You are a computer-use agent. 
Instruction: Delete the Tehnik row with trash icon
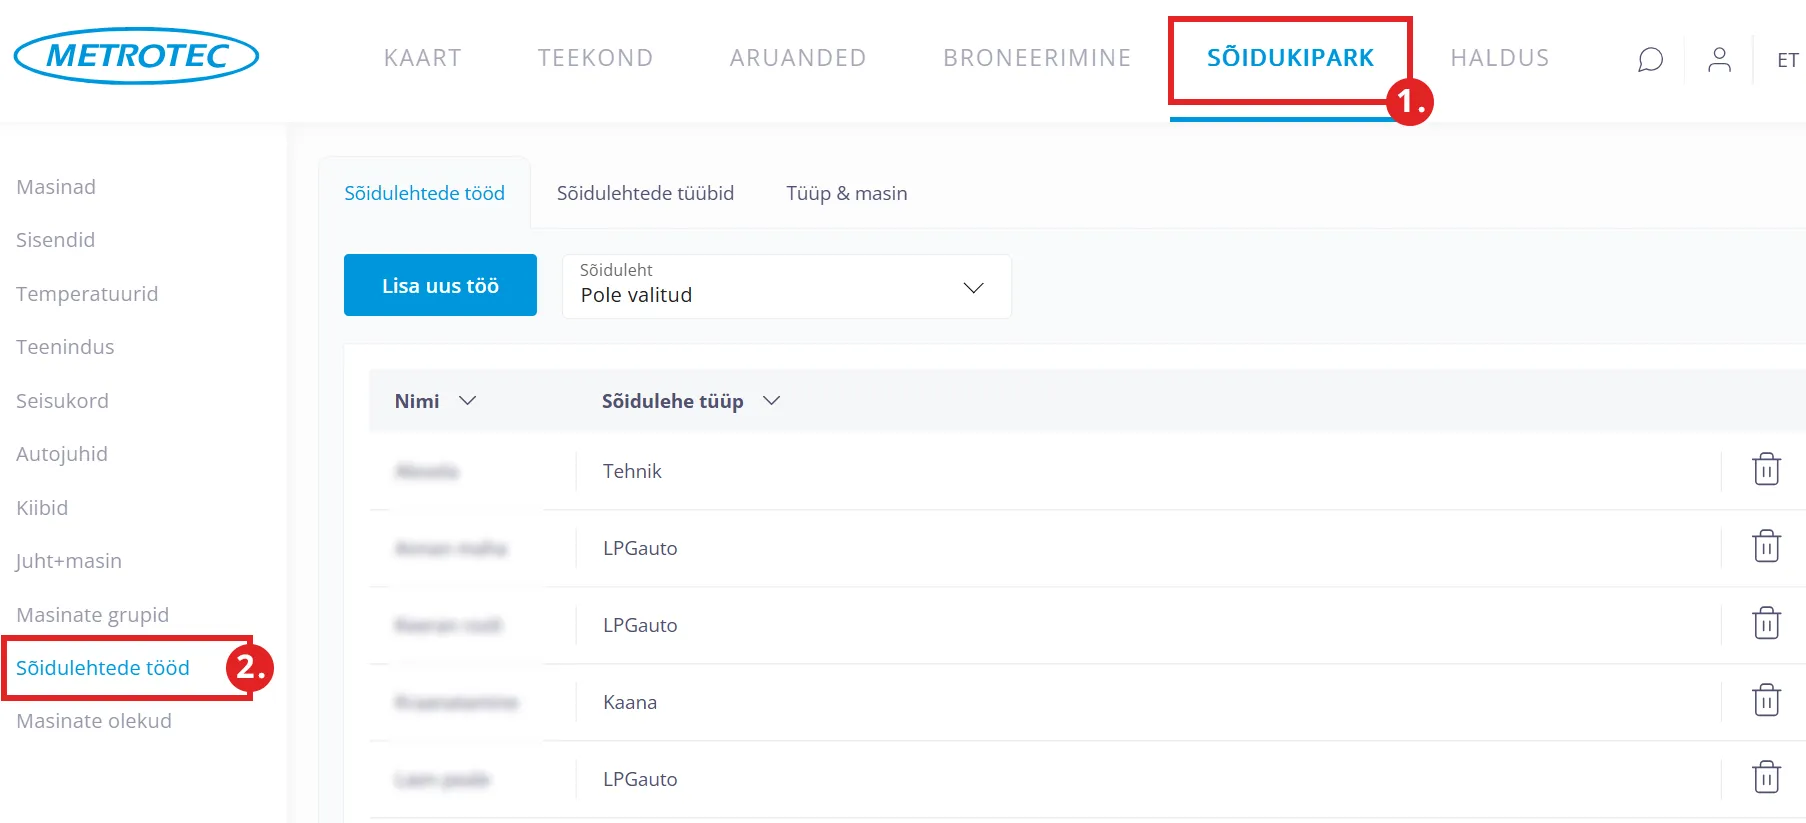pyautogui.click(x=1766, y=469)
